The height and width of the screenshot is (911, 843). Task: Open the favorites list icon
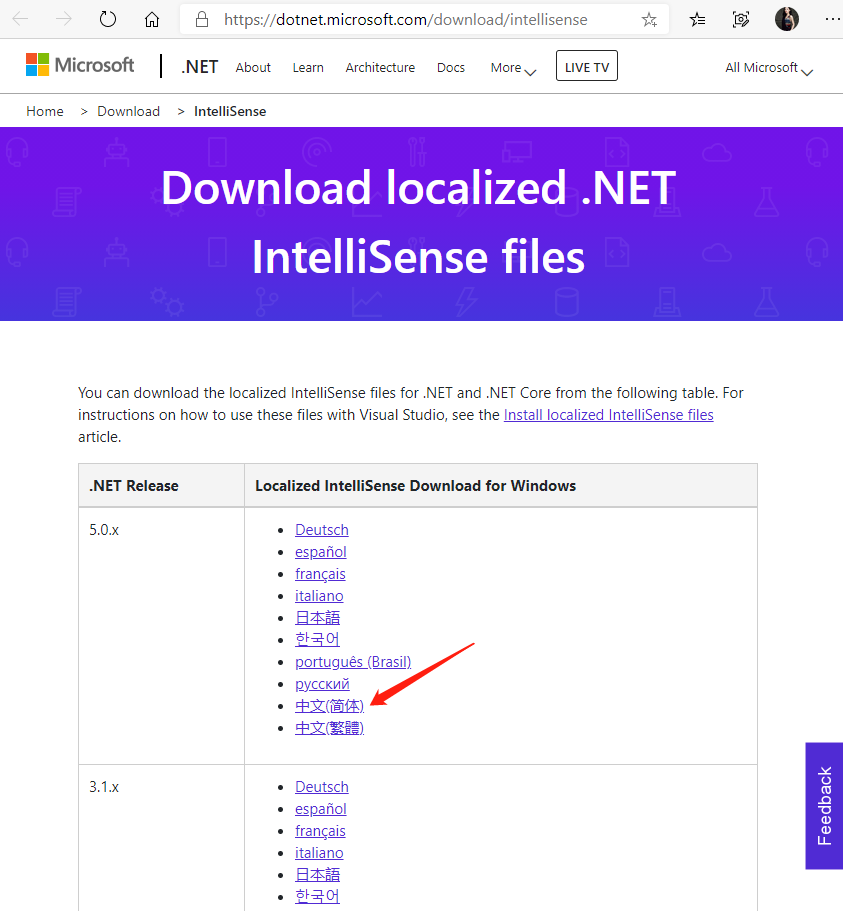(x=697, y=20)
